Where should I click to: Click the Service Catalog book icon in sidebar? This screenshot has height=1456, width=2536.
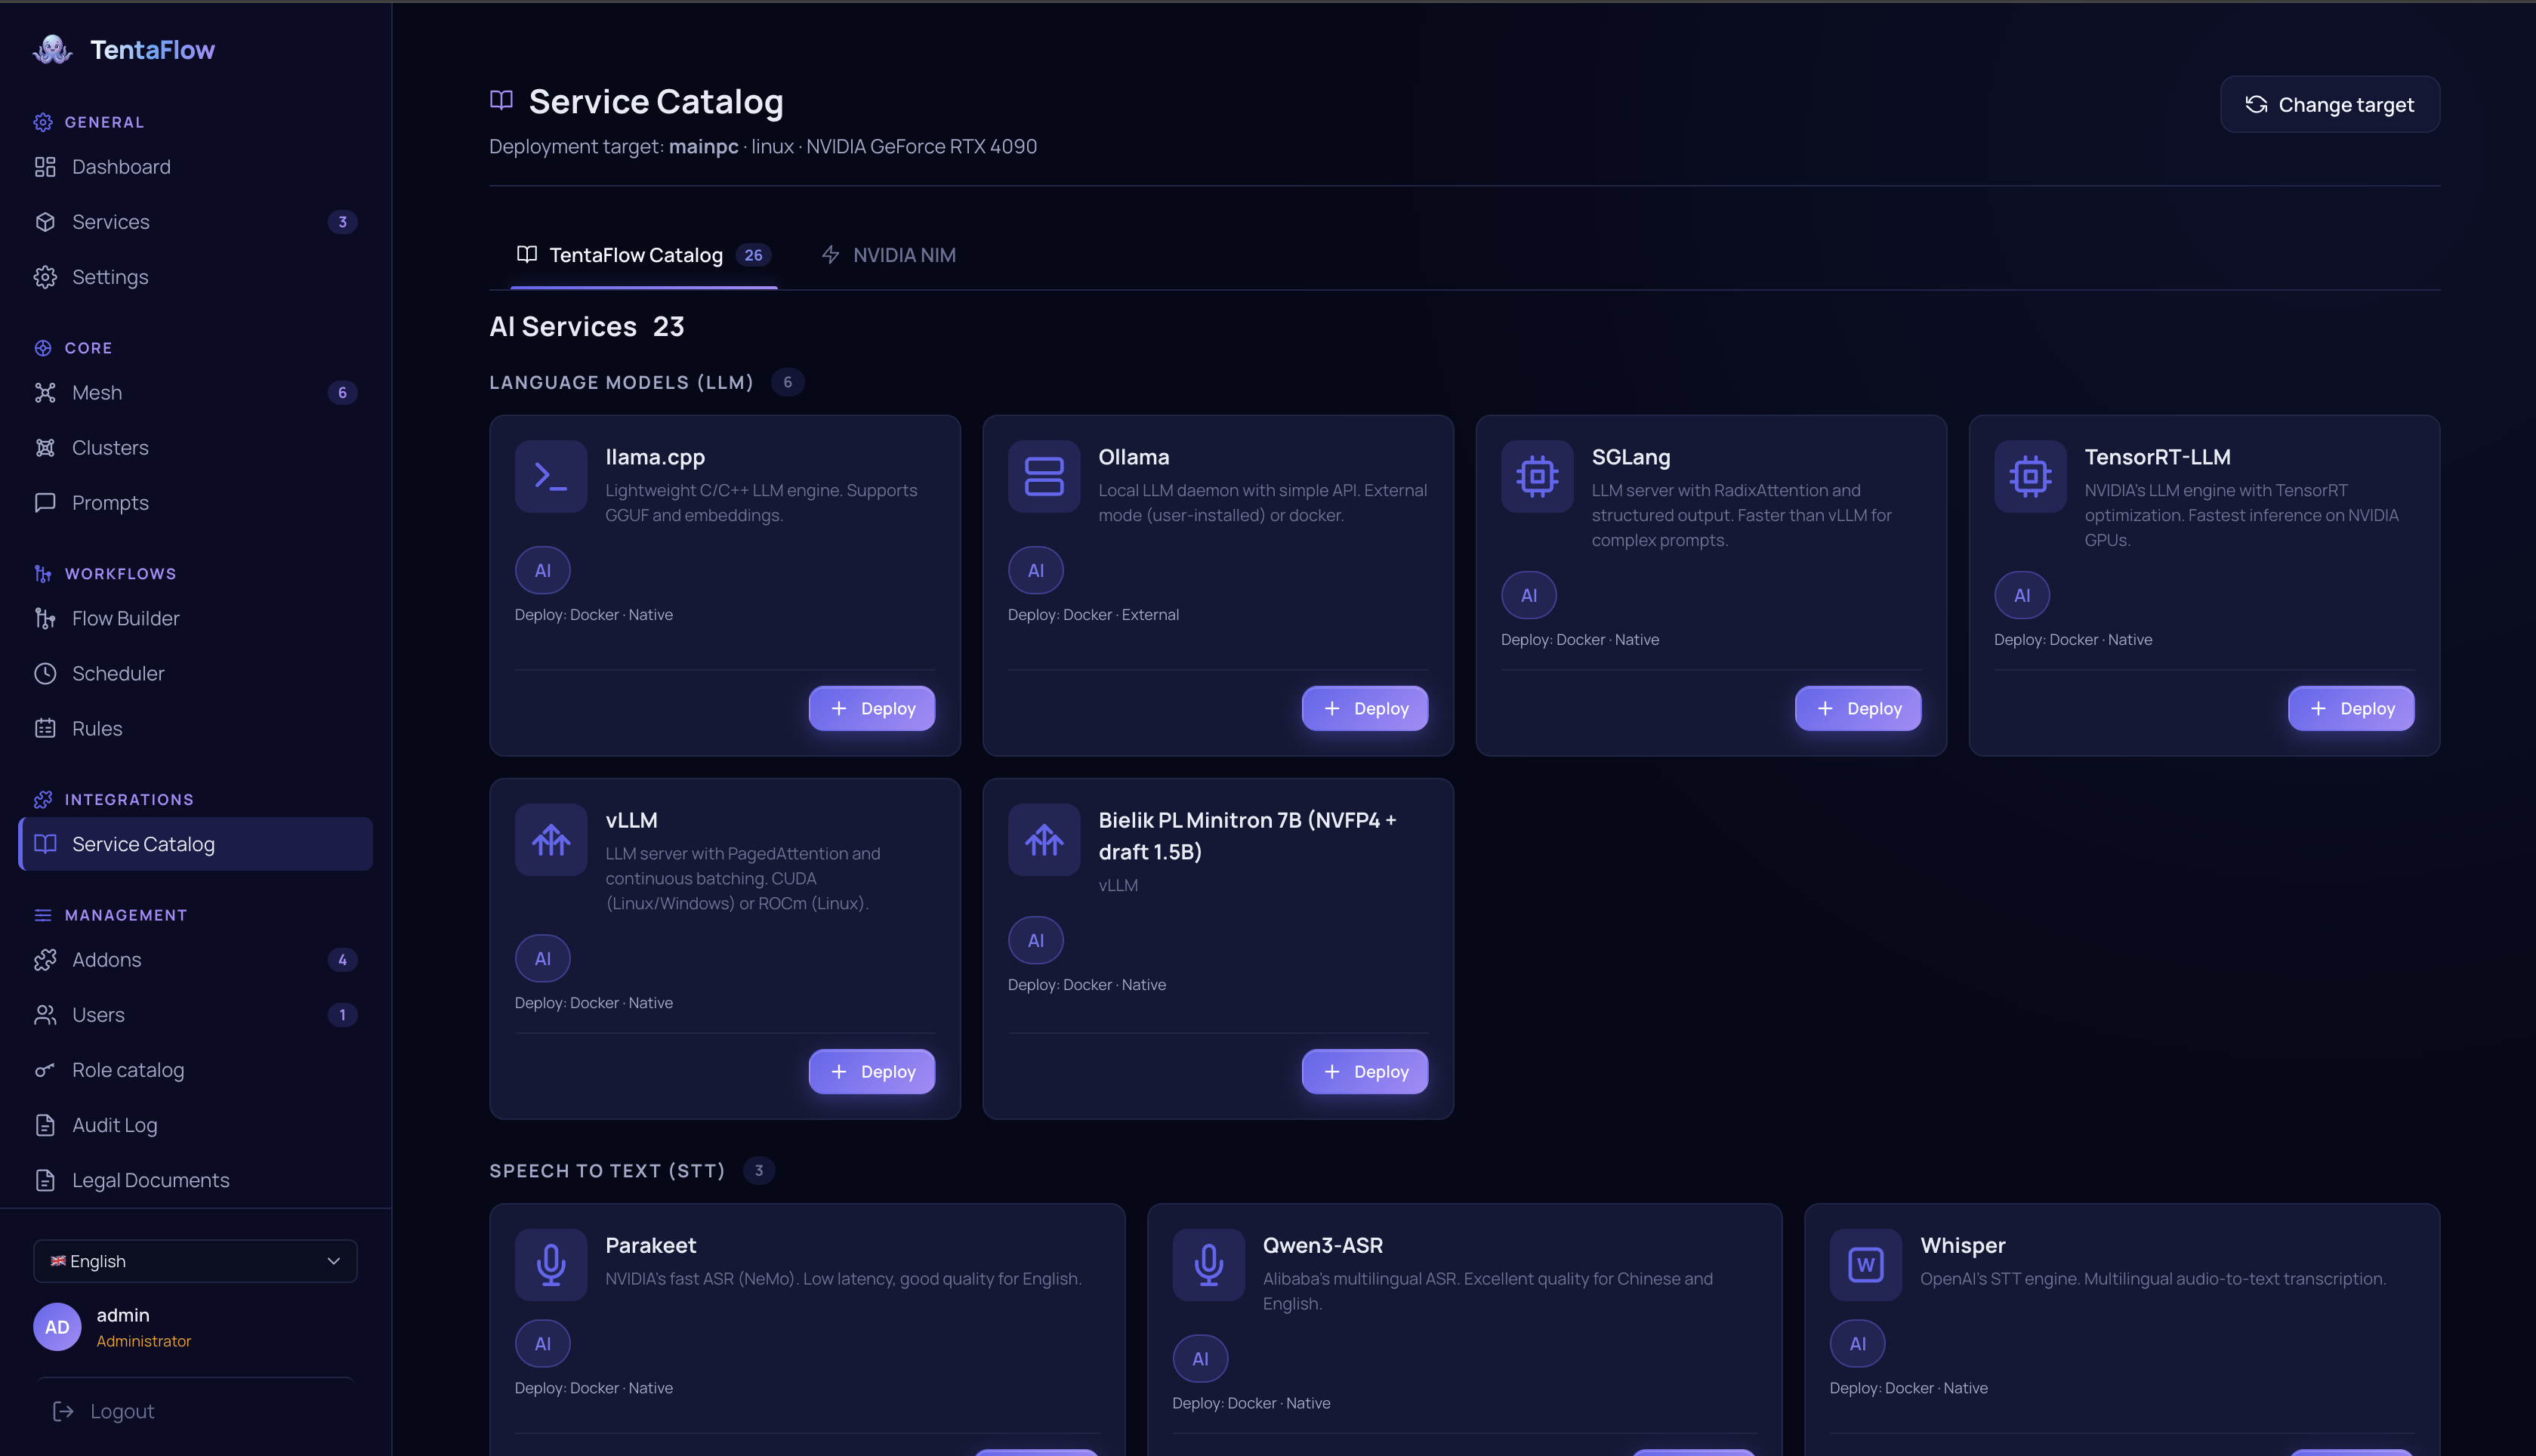click(x=45, y=844)
